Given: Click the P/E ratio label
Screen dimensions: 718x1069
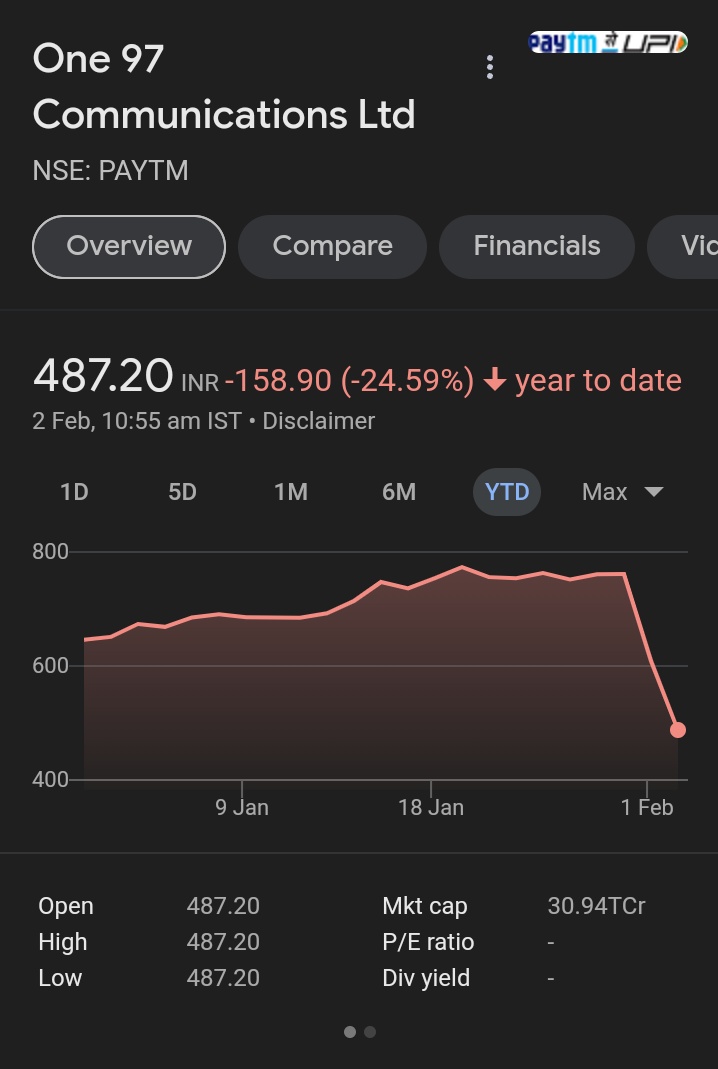Looking at the screenshot, I should coord(428,942).
